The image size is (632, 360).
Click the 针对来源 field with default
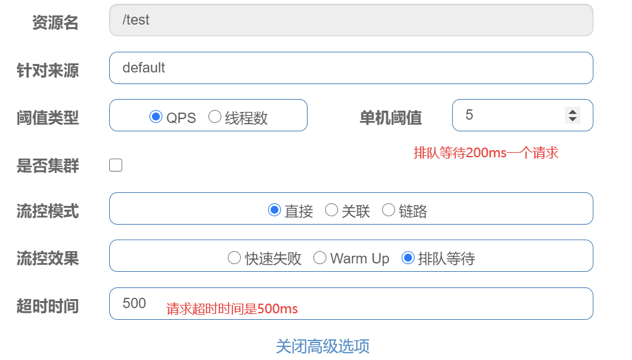point(351,68)
